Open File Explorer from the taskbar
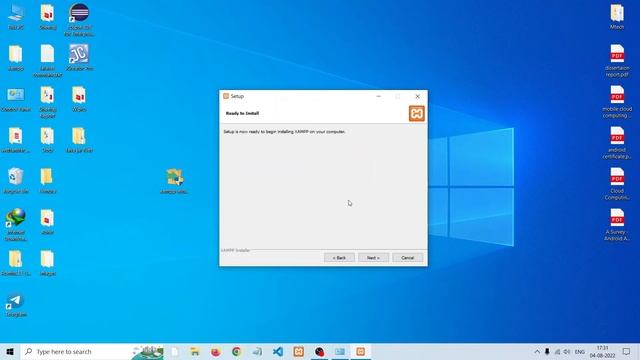This screenshot has height=360, width=640. click(195, 351)
